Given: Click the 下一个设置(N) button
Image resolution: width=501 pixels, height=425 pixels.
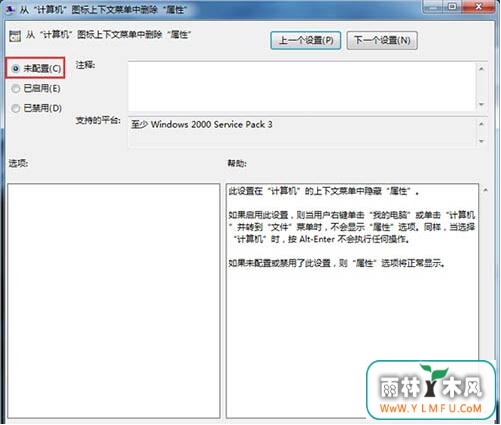Looking at the screenshot, I should pyautogui.click(x=382, y=41).
